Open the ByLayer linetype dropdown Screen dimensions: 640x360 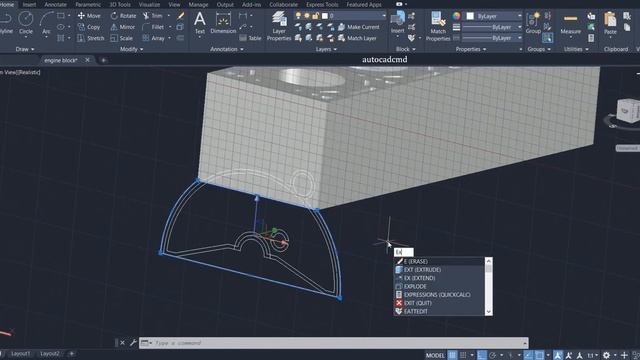pyautogui.click(x=492, y=38)
